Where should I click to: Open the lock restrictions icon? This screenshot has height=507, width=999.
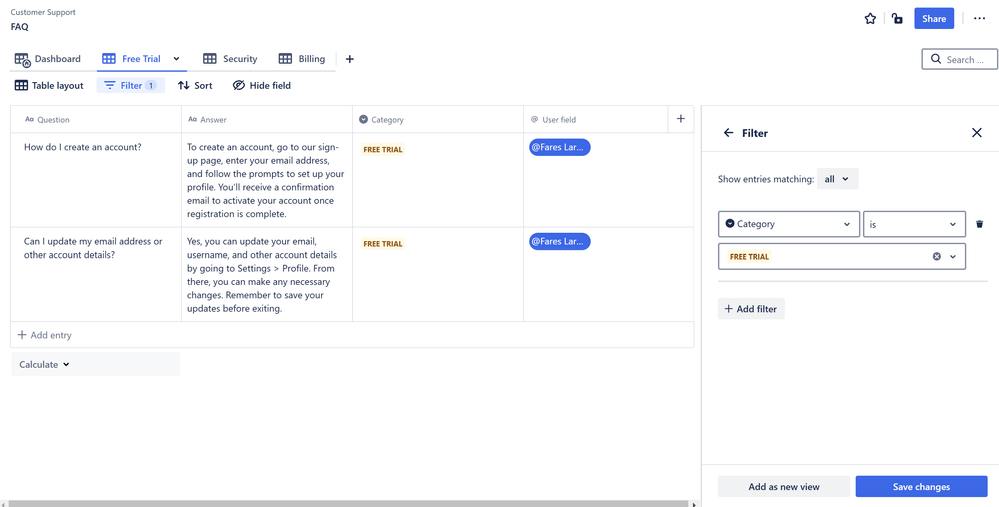pyautogui.click(x=897, y=18)
